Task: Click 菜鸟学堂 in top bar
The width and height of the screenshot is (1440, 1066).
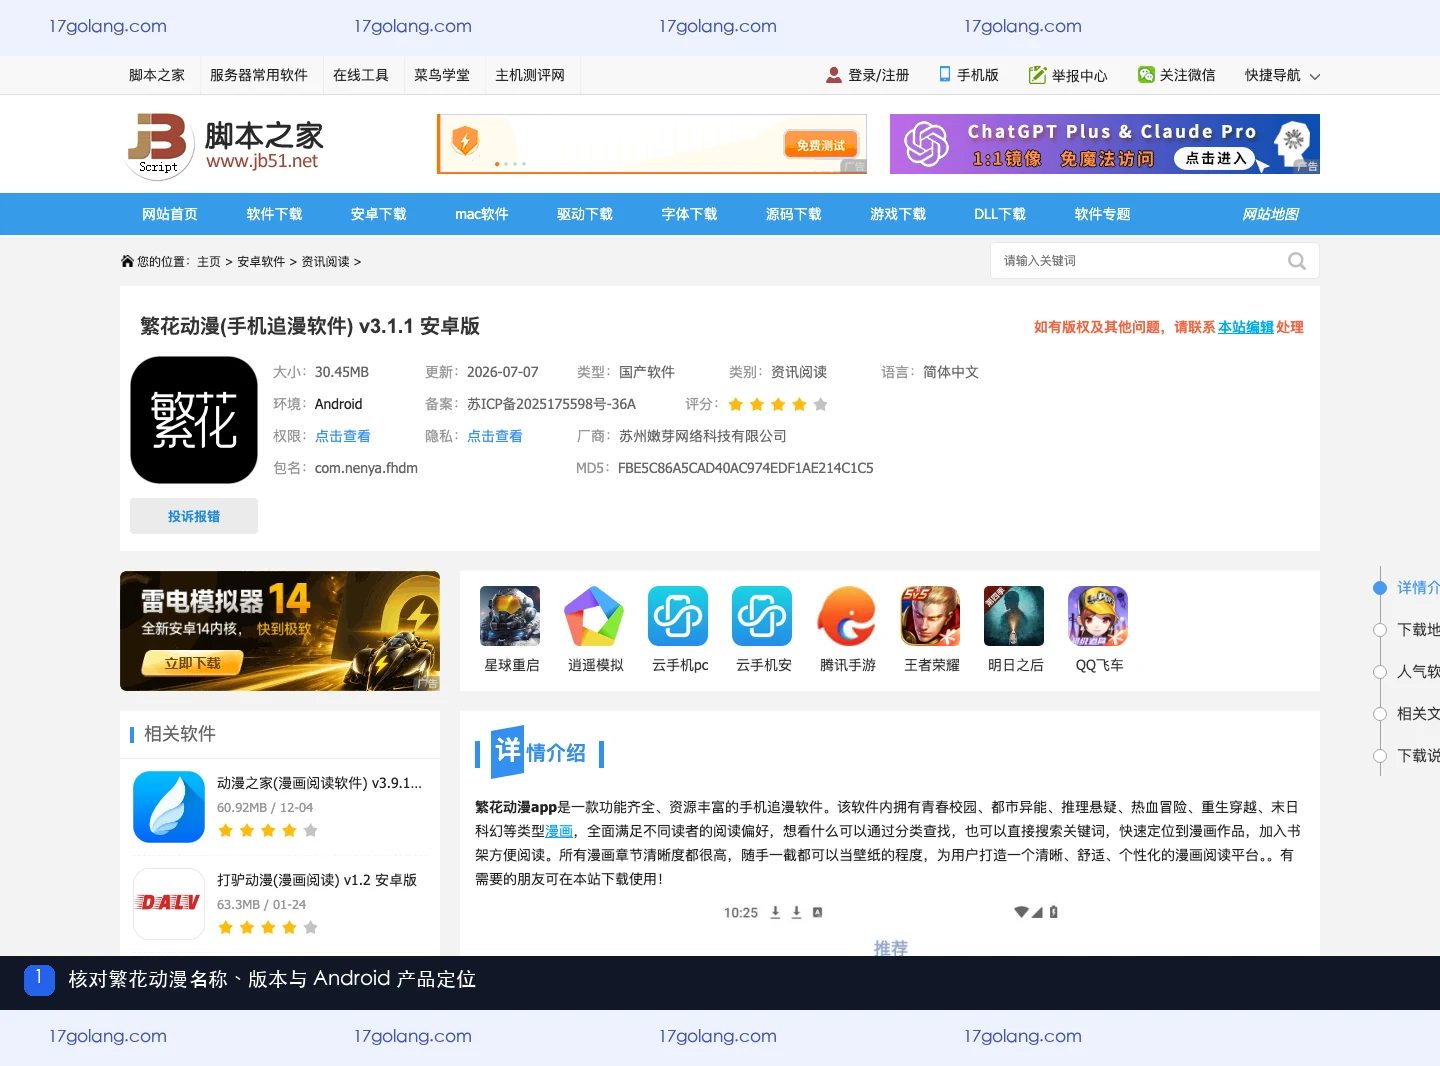Action: [442, 75]
